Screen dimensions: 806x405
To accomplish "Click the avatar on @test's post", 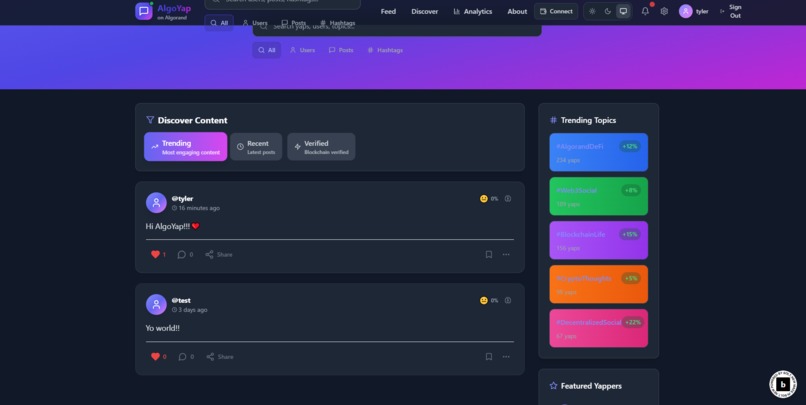I will click(x=156, y=304).
